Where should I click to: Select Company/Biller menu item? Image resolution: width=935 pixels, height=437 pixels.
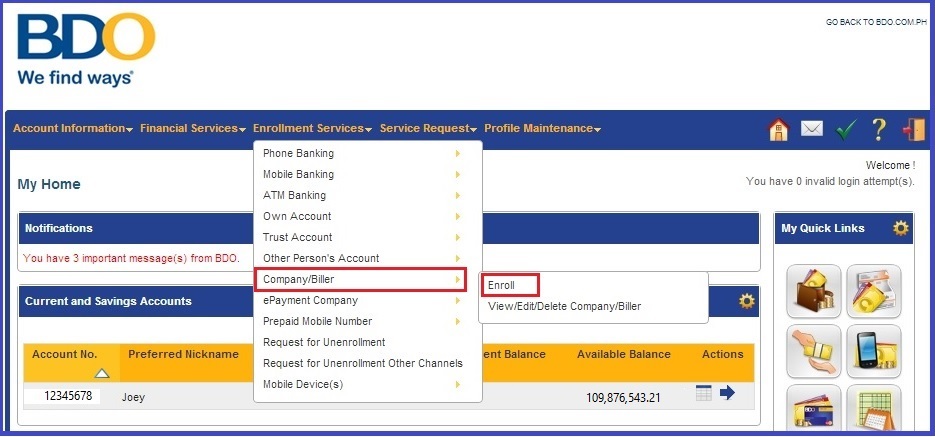pyautogui.click(x=360, y=279)
